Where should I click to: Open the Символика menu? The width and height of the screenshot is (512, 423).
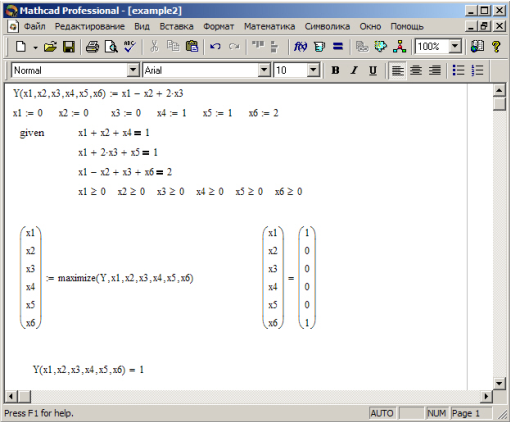tap(327, 26)
